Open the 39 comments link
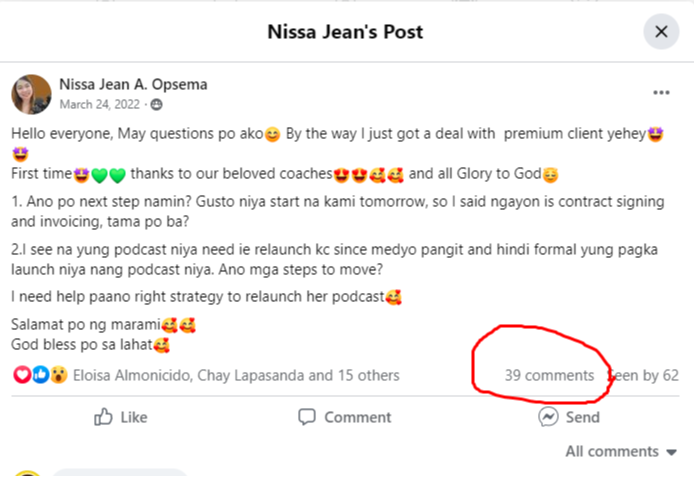 coord(549,376)
